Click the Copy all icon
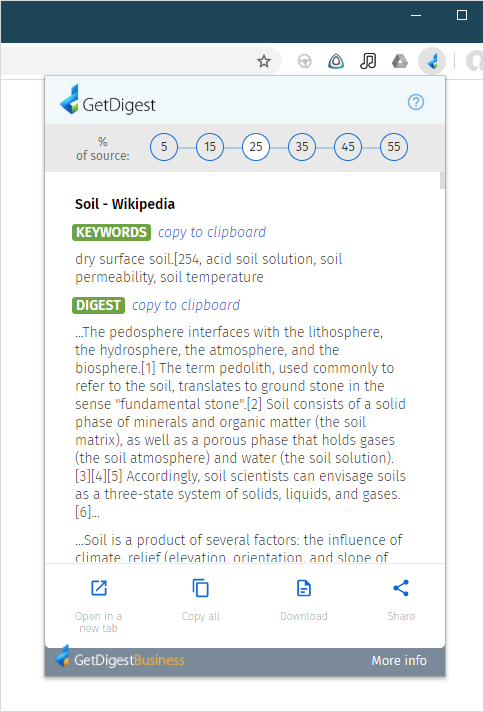 coord(200,588)
